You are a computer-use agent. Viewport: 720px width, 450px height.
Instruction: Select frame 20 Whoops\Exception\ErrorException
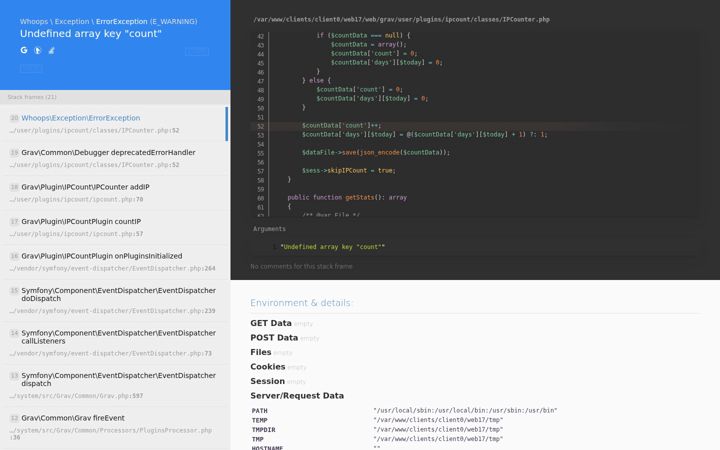[113, 124]
